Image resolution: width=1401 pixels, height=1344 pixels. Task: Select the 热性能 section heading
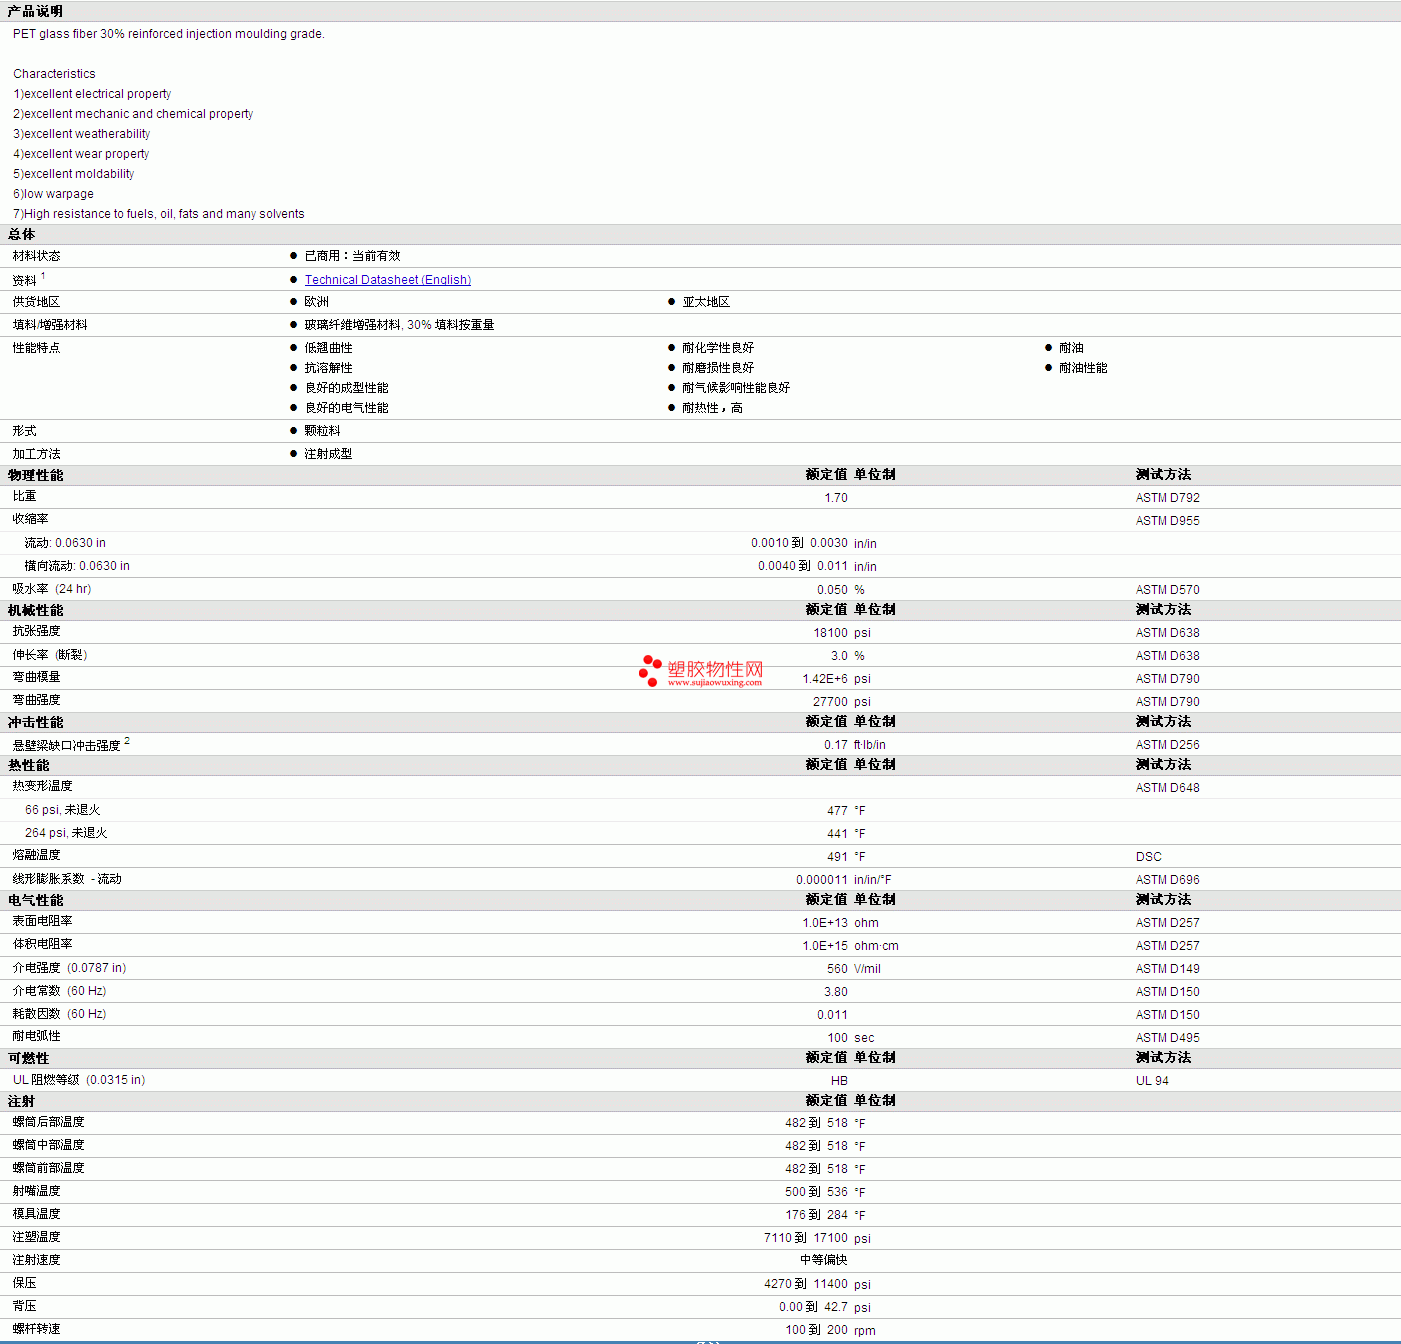tap(28, 765)
